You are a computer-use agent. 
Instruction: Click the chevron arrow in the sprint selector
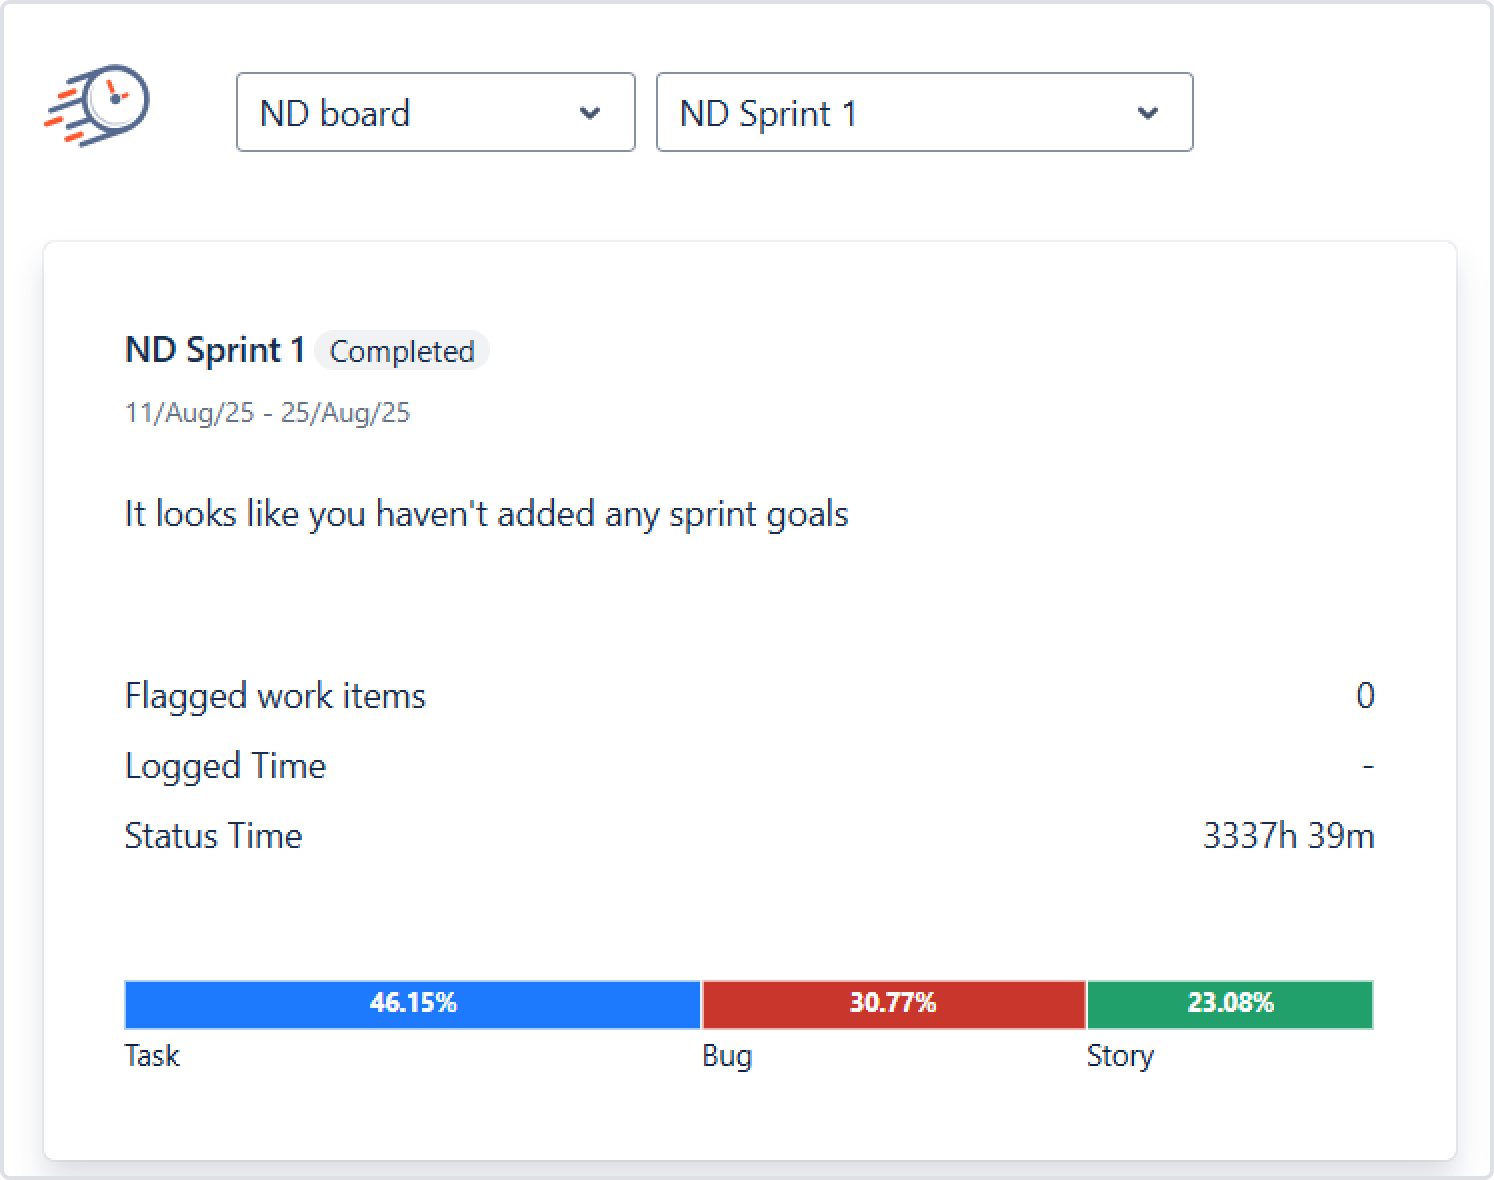(1148, 113)
